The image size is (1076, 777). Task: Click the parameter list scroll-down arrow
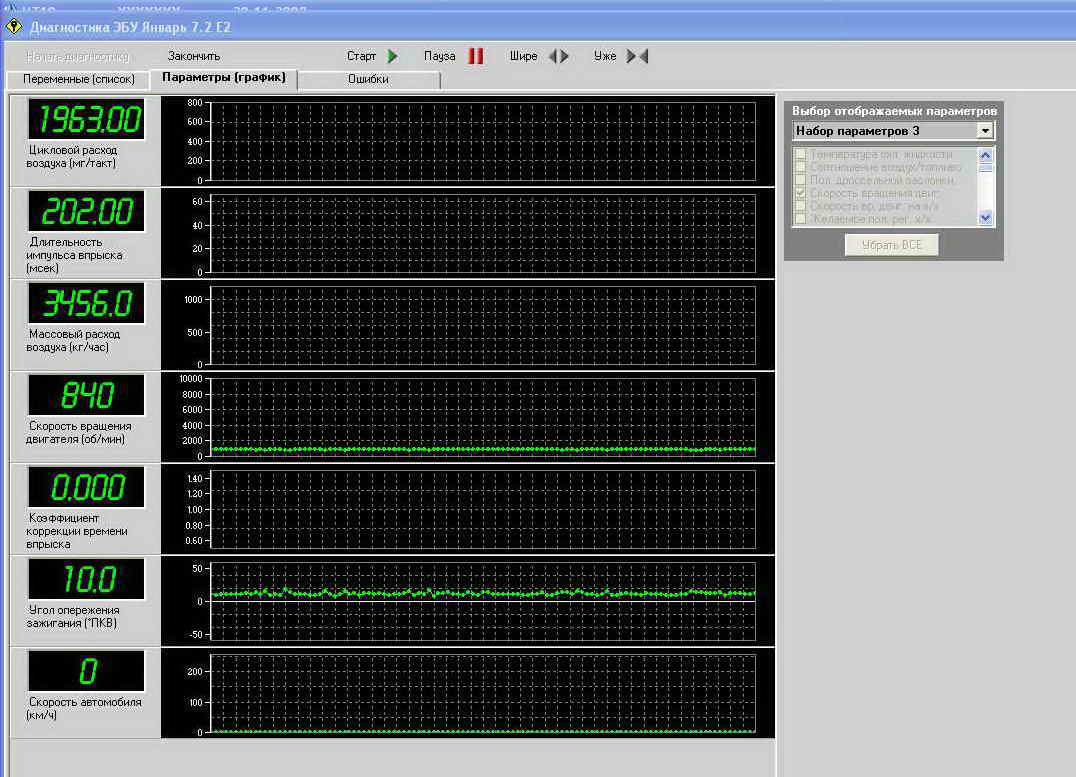tap(985, 218)
